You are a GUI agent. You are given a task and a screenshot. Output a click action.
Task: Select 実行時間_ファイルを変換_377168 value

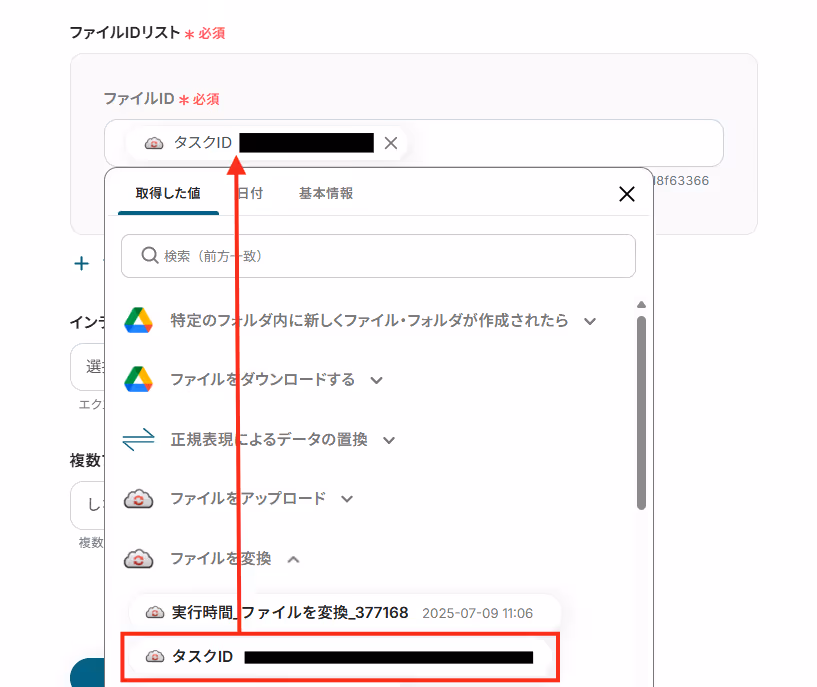click(x=345, y=613)
